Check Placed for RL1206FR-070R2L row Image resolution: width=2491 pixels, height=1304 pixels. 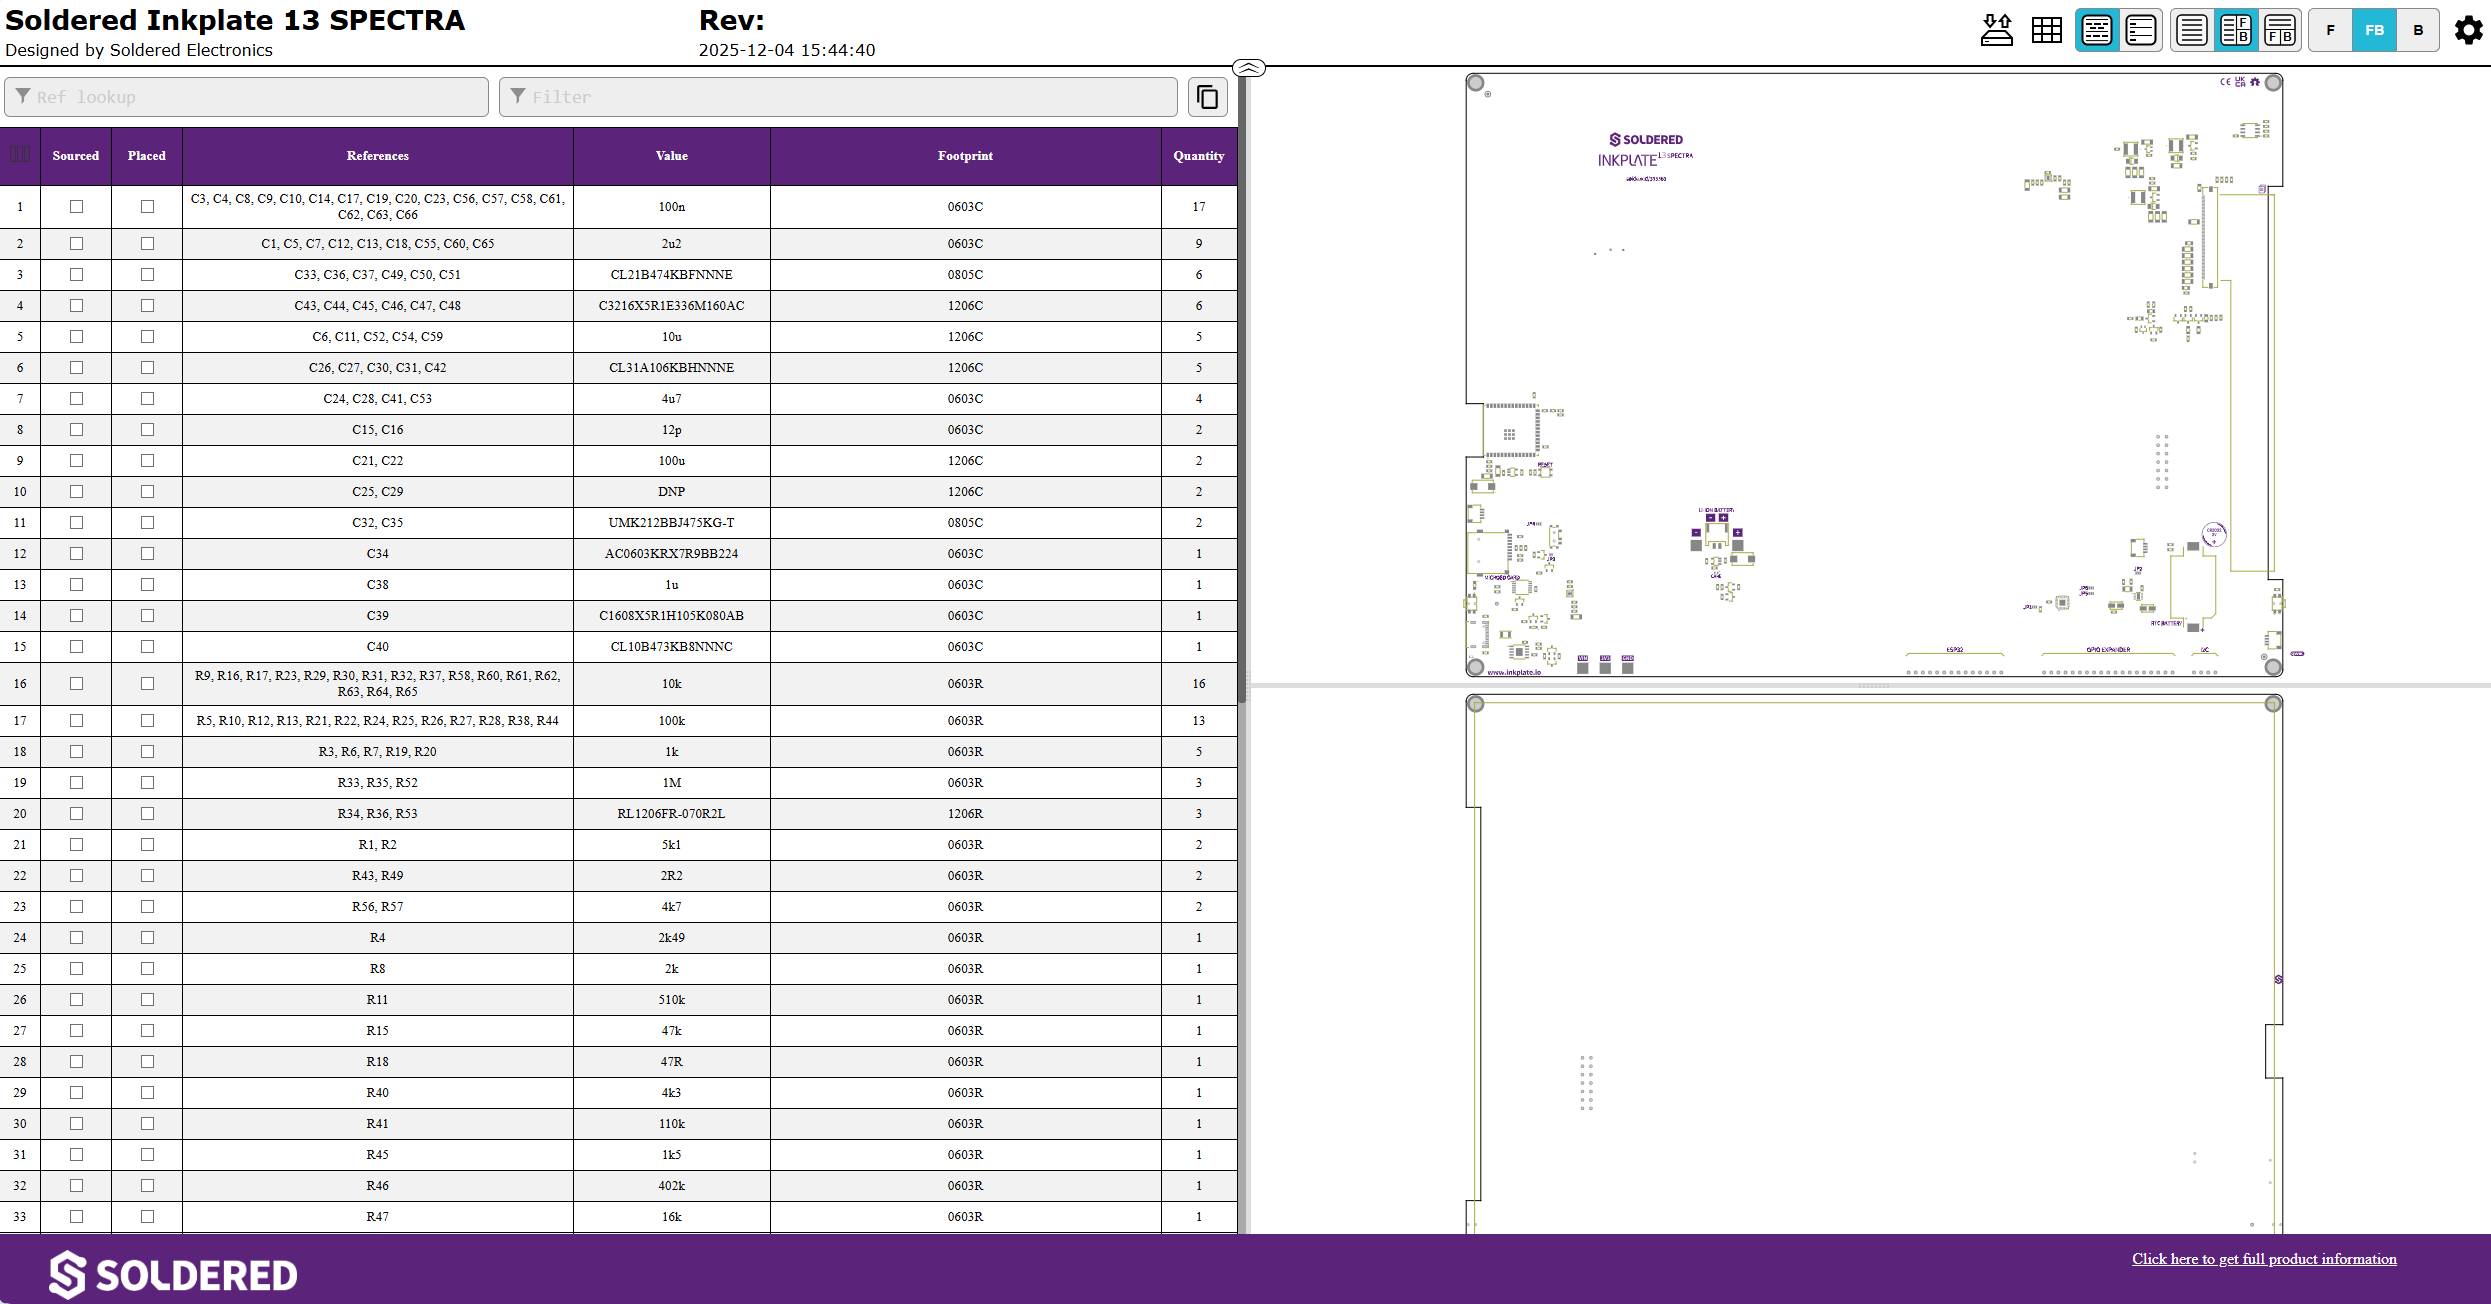pos(147,814)
